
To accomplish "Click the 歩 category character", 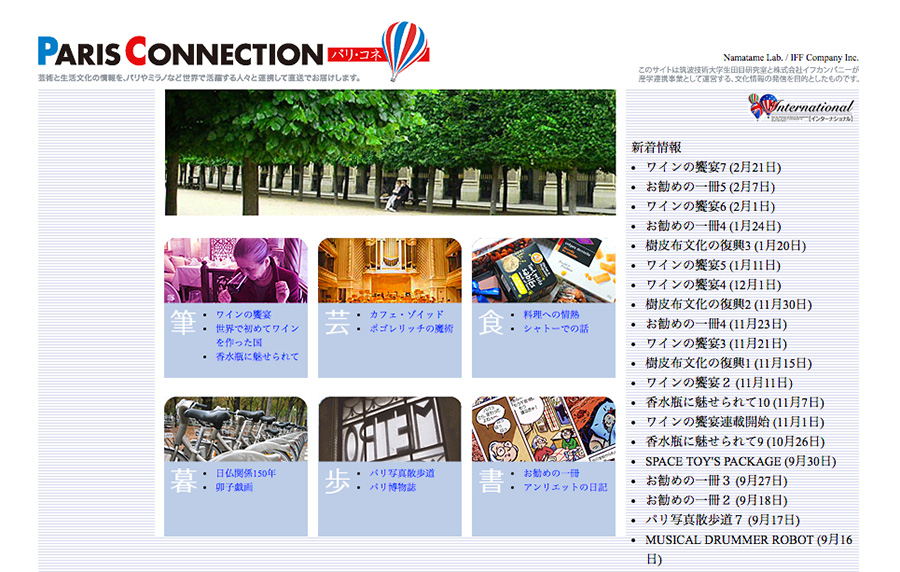I will 337,481.
